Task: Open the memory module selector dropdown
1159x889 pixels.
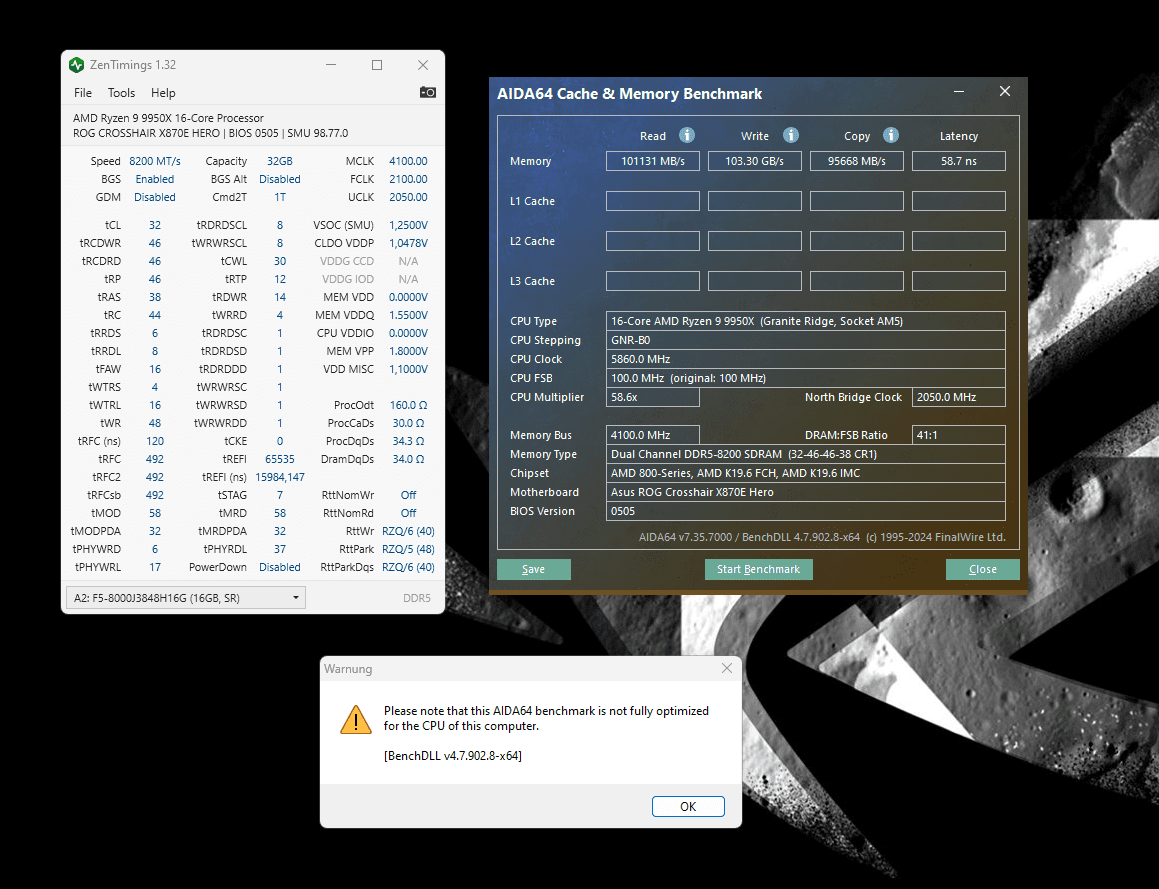Action: coord(186,598)
